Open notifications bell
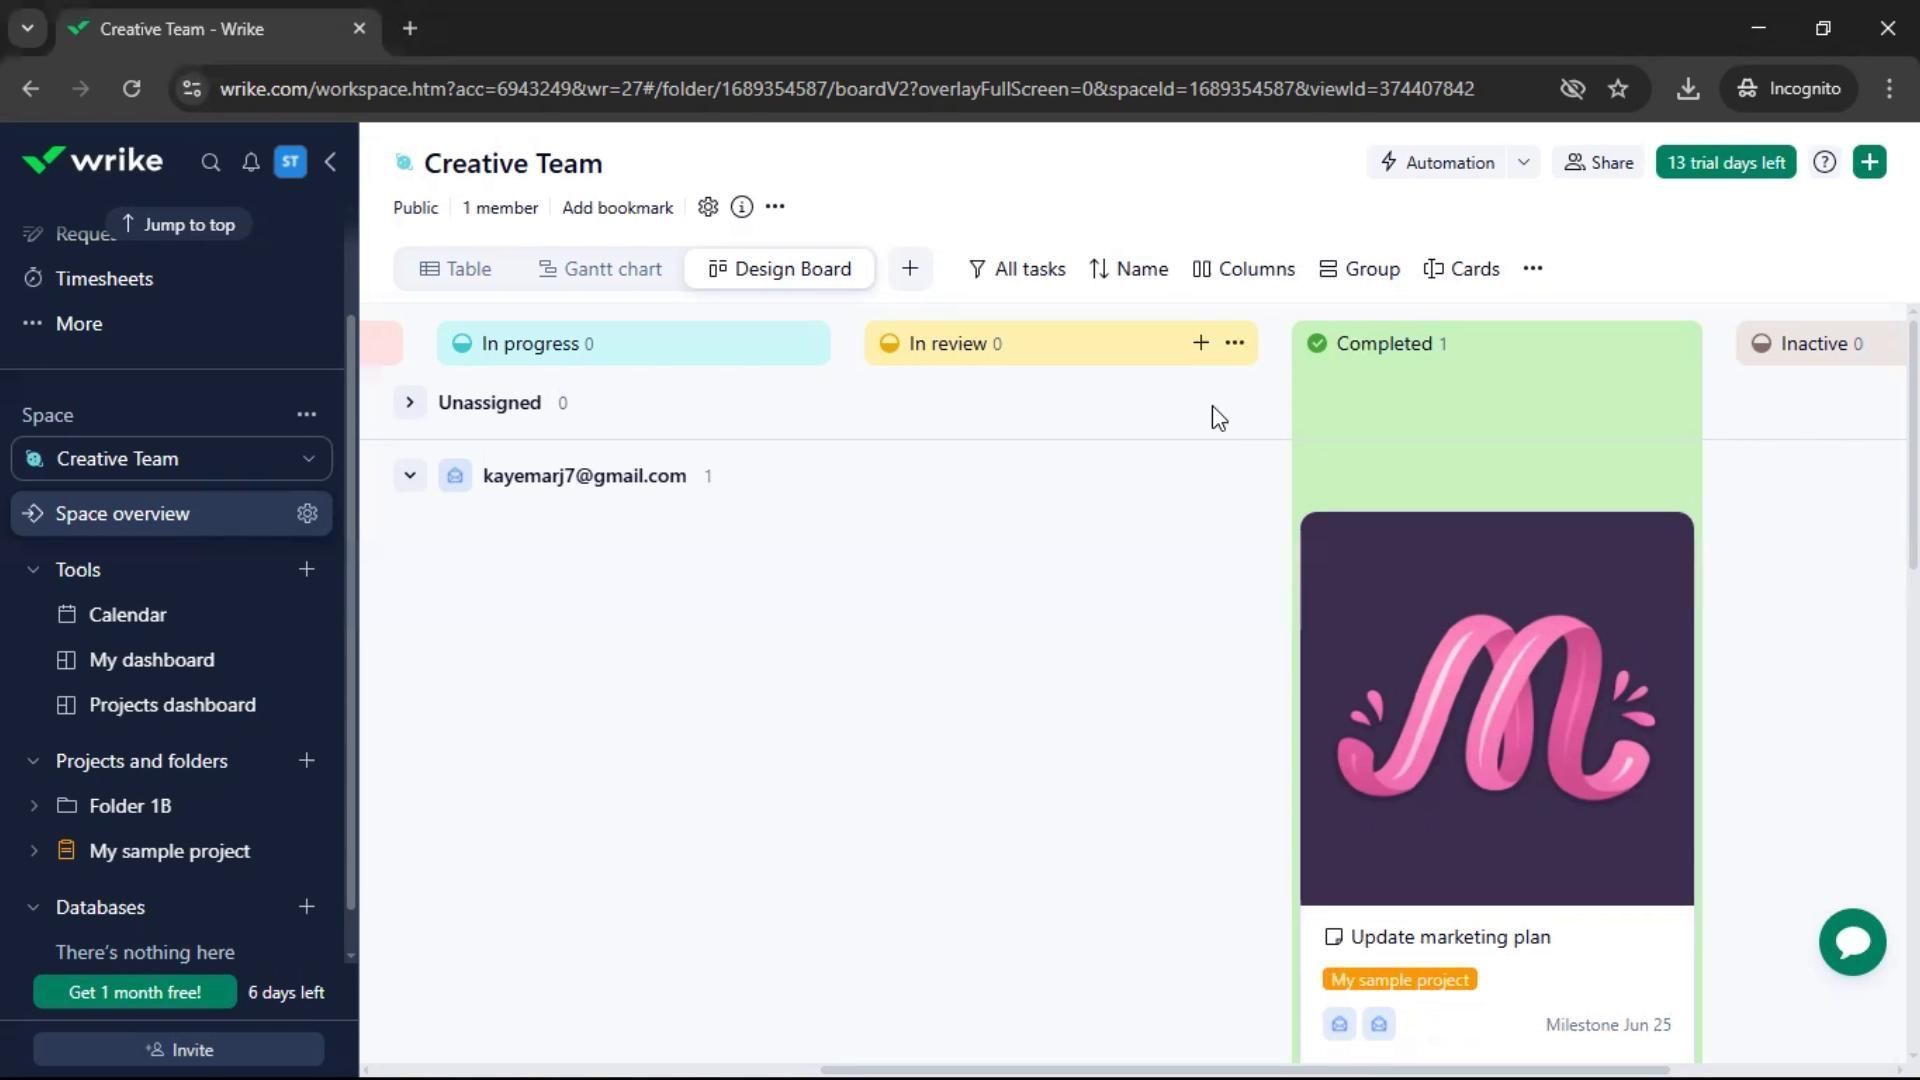The image size is (1920, 1080). pos(251,162)
